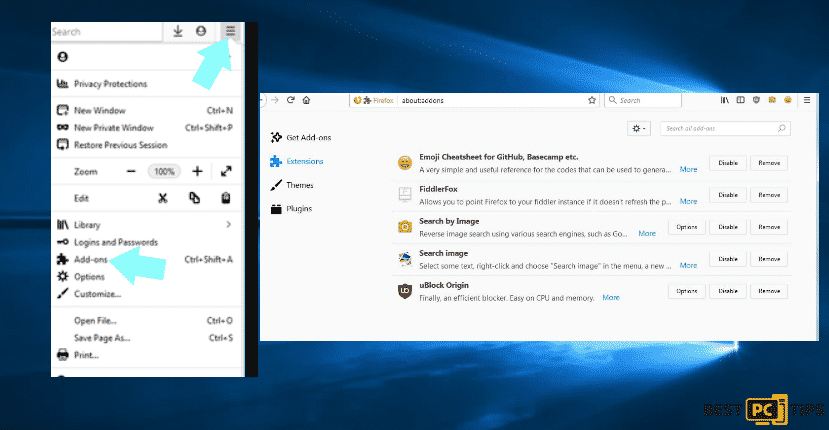Click the Search field in the menu window
The width and height of the screenshot is (829, 430).
106,32
